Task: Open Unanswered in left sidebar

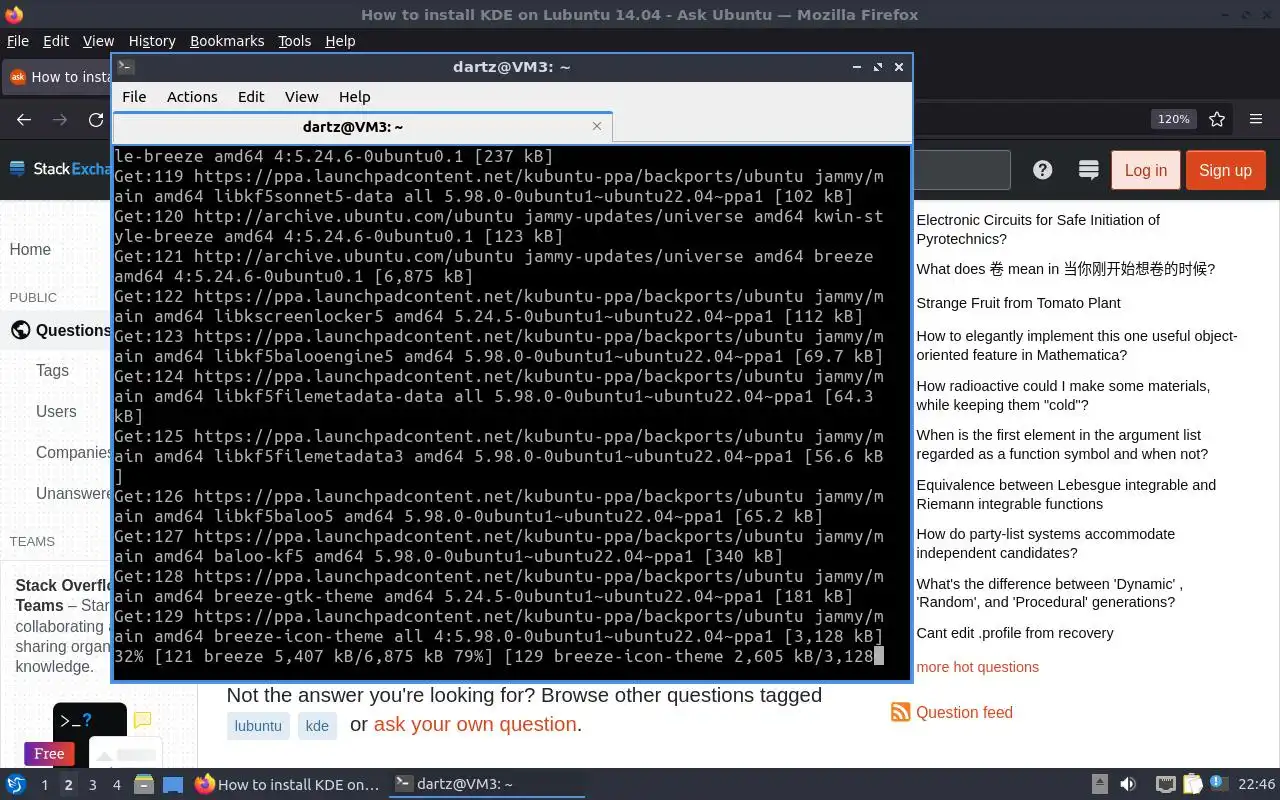Action: (73, 493)
